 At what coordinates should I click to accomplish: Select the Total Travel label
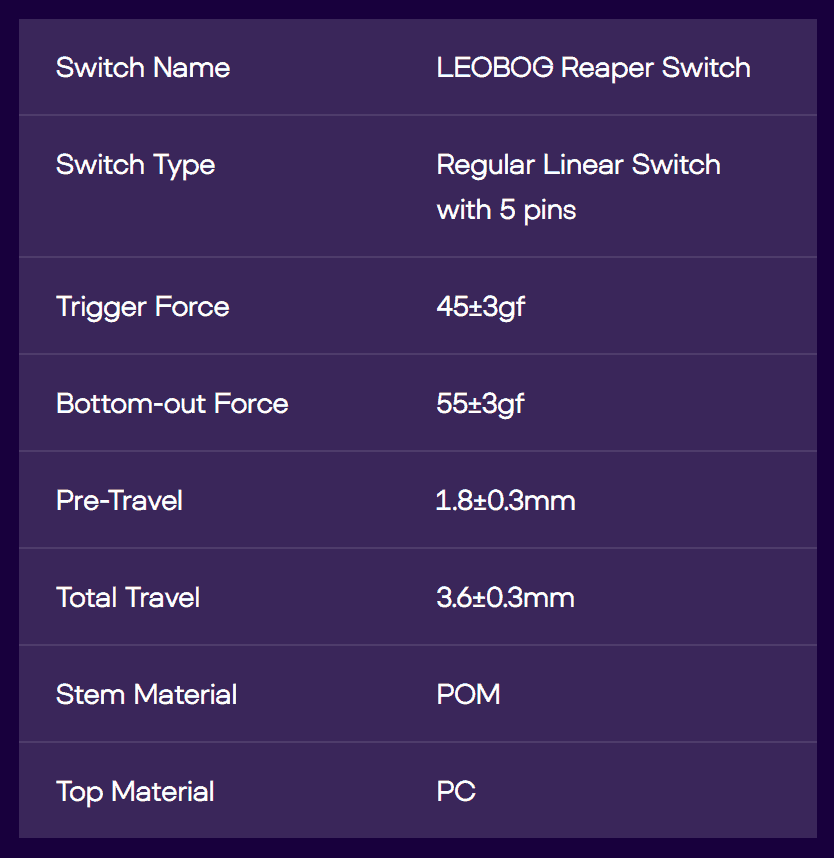(128, 598)
